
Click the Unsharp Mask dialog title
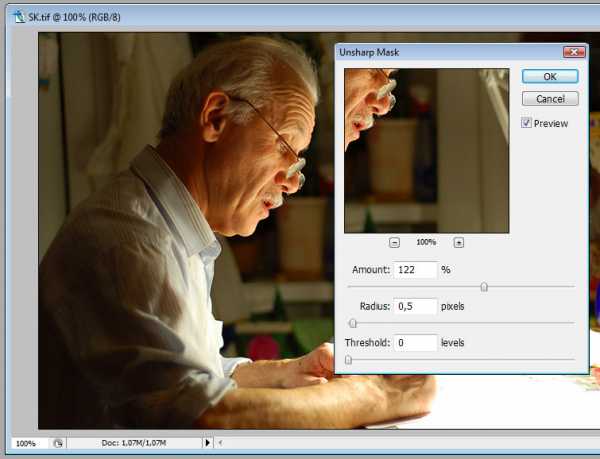coord(369,52)
